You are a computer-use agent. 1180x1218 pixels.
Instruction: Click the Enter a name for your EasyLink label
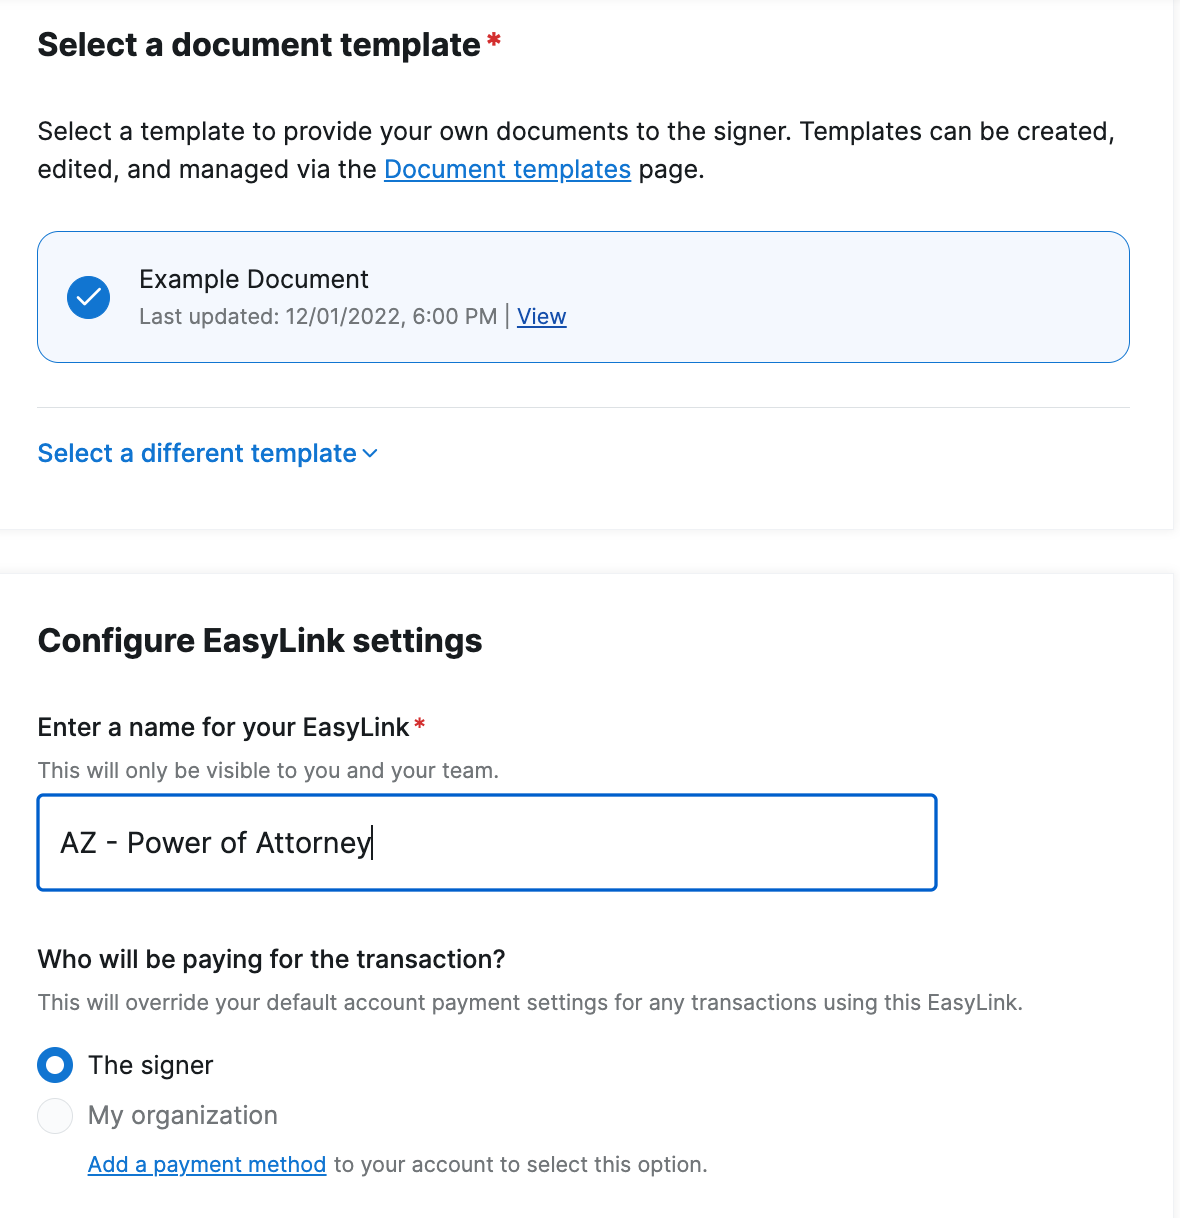point(222,727)
